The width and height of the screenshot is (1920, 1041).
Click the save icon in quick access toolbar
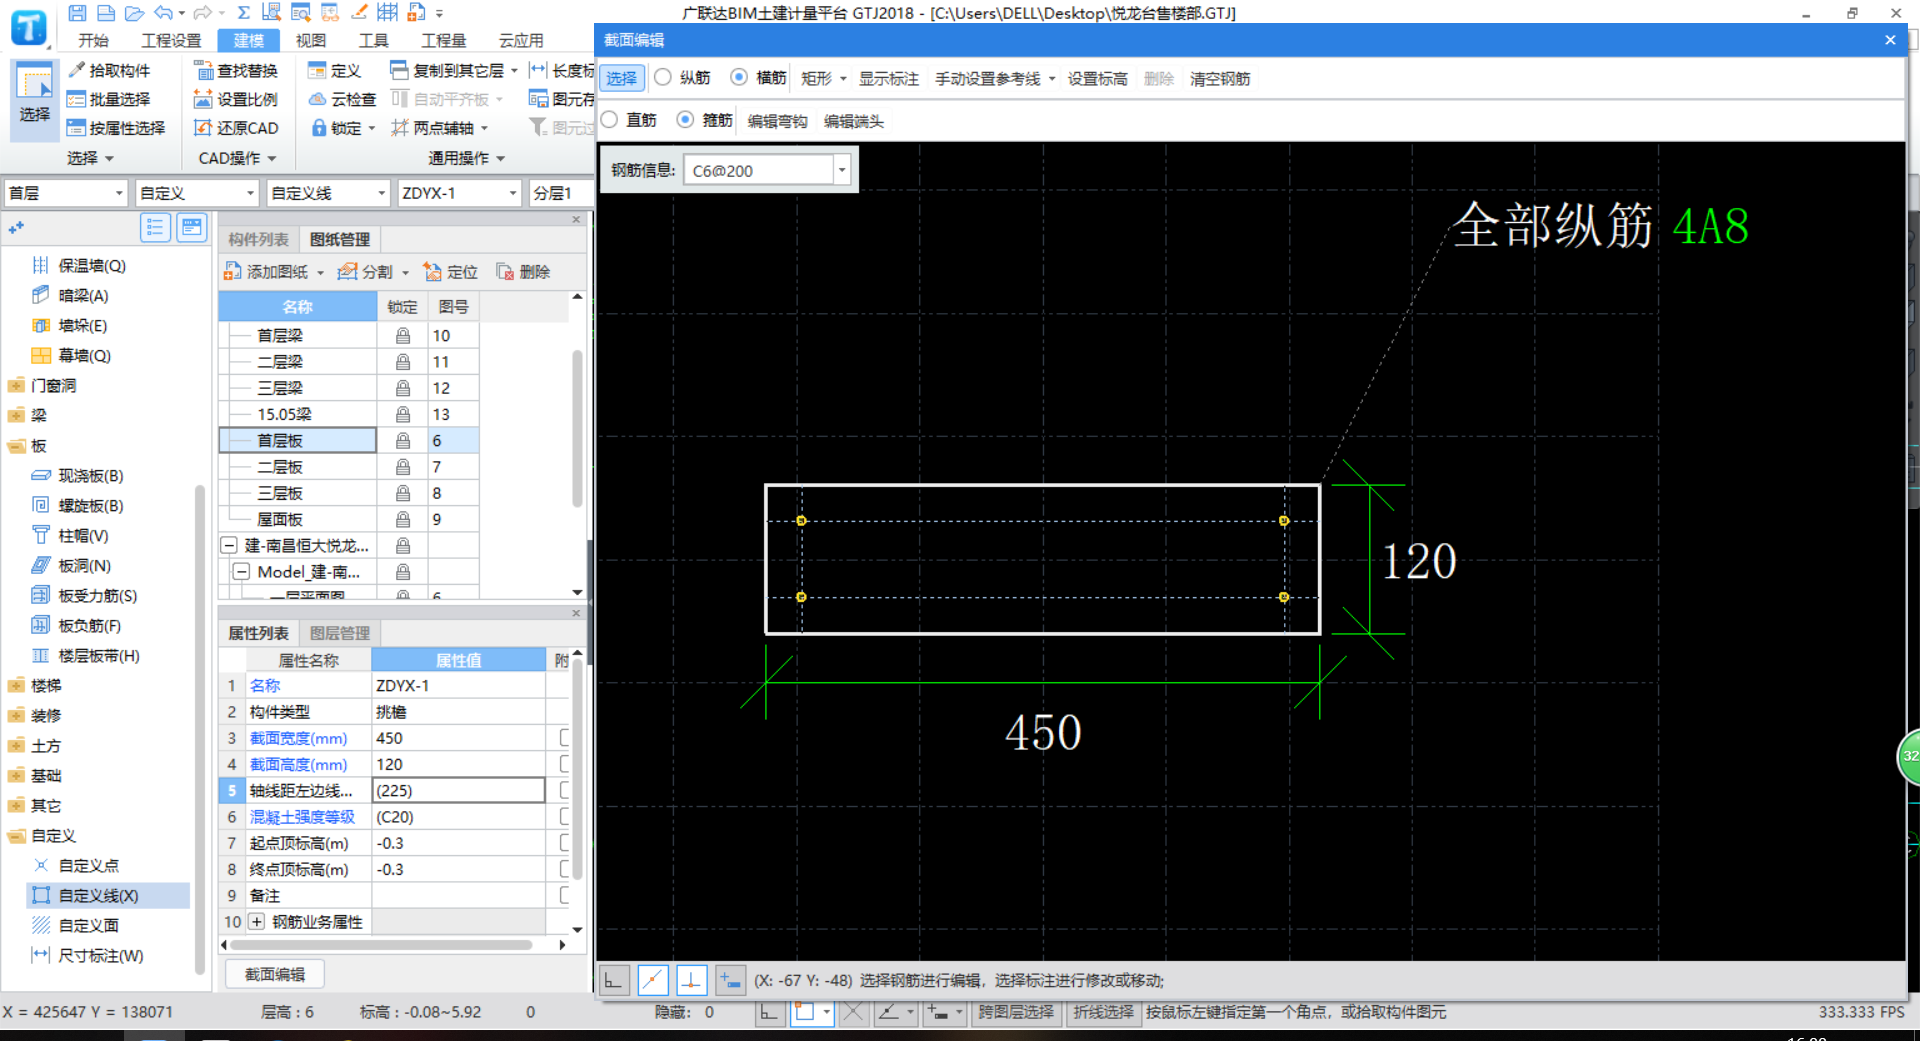pos(77,13)
